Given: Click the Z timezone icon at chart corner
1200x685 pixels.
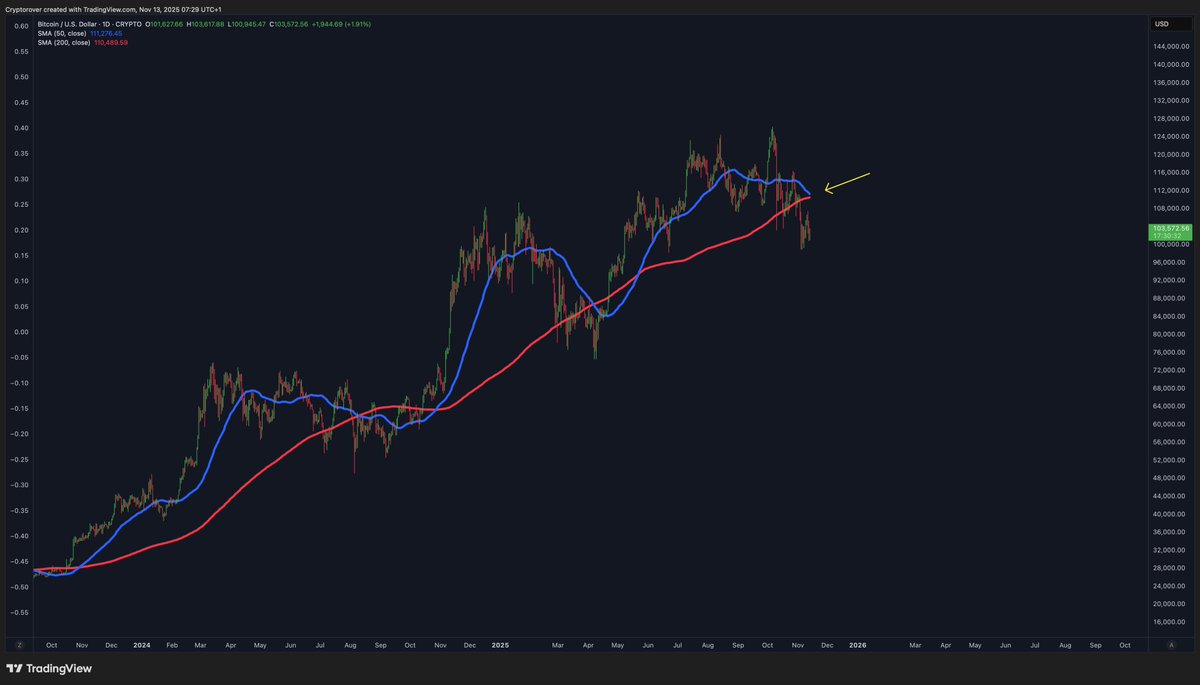Looking at the screenshot, I should [x=19, y=645].
